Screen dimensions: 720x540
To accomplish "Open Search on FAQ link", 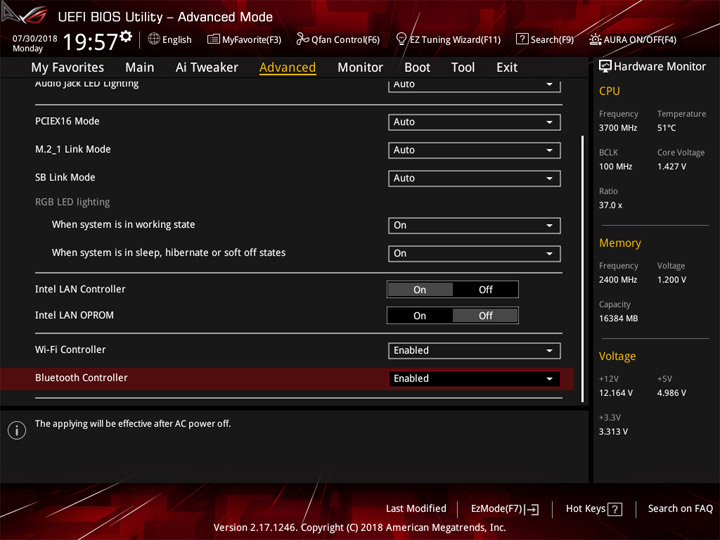I will (681, 509).
